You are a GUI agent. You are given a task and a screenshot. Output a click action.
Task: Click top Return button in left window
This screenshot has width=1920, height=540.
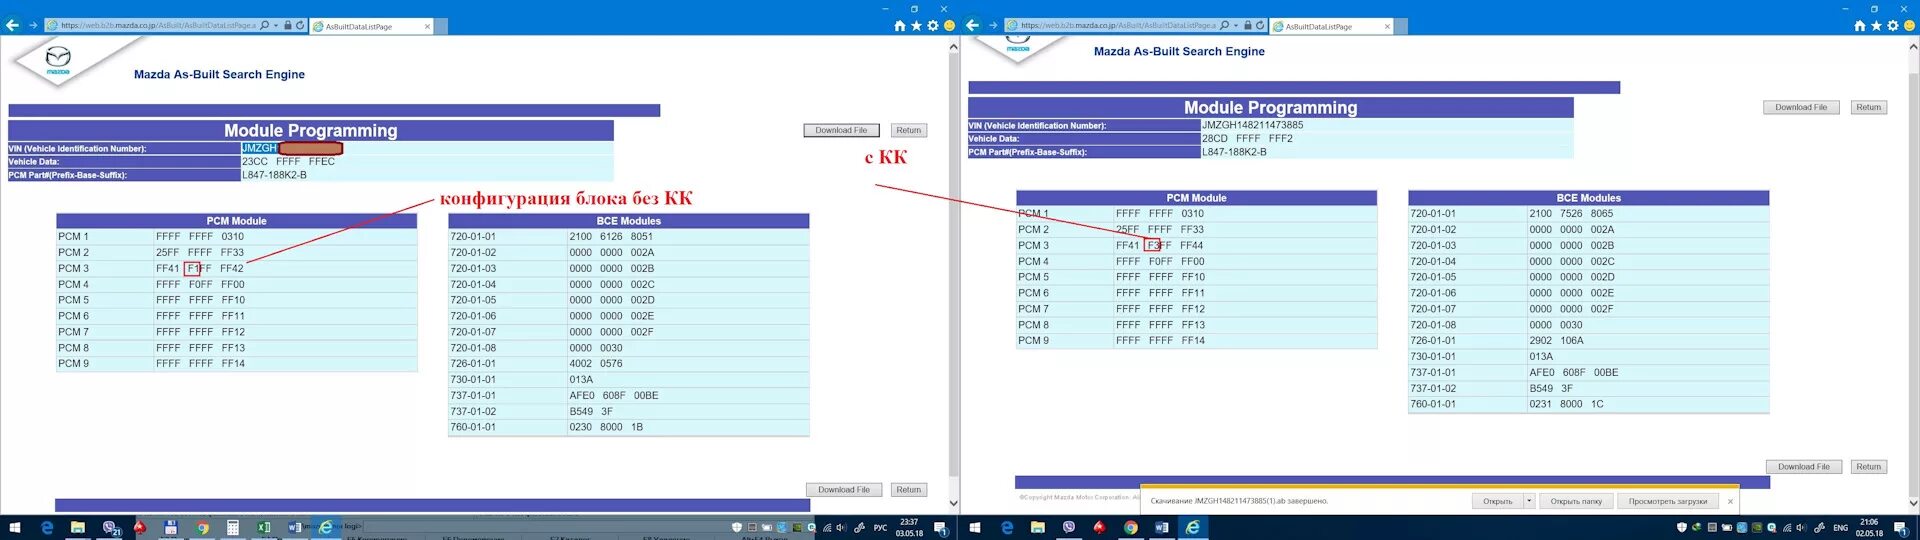909,131
